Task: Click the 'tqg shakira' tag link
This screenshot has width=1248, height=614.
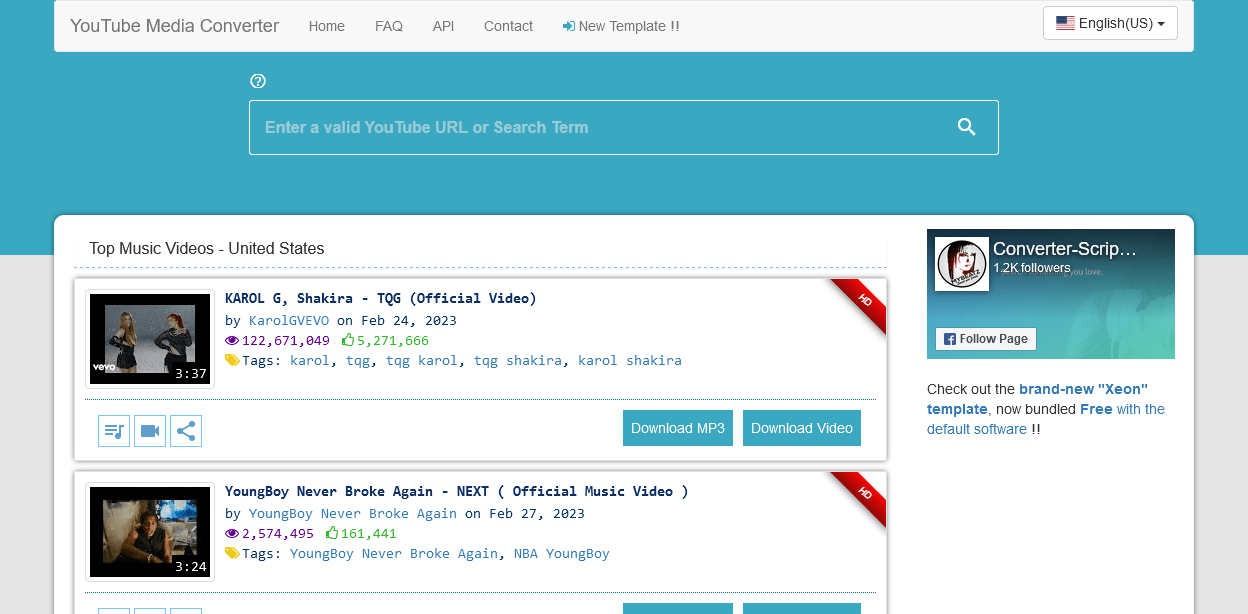Action: click(x=518, y=360)
